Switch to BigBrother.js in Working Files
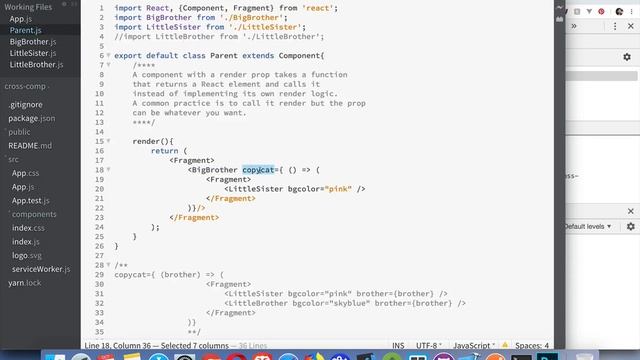This screenshot has height=360, width=640. pos(33,42)
